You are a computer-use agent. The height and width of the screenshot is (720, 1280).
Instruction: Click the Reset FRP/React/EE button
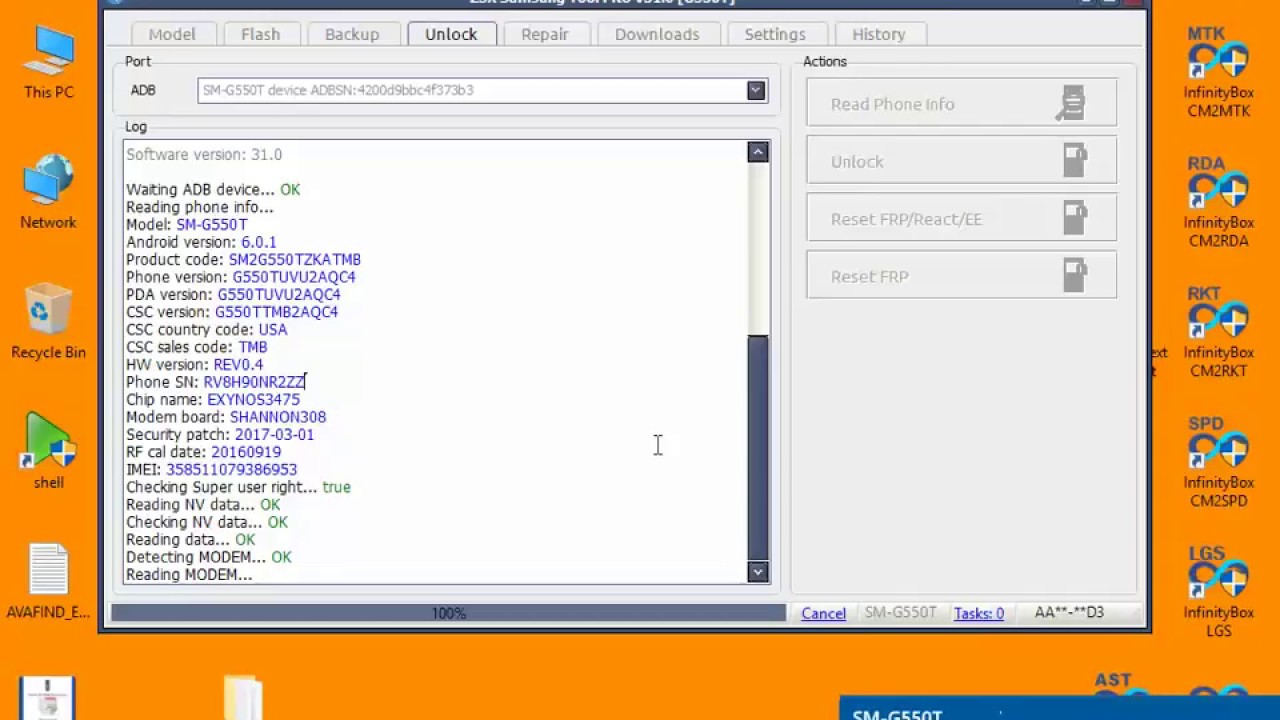click(961, 219)
